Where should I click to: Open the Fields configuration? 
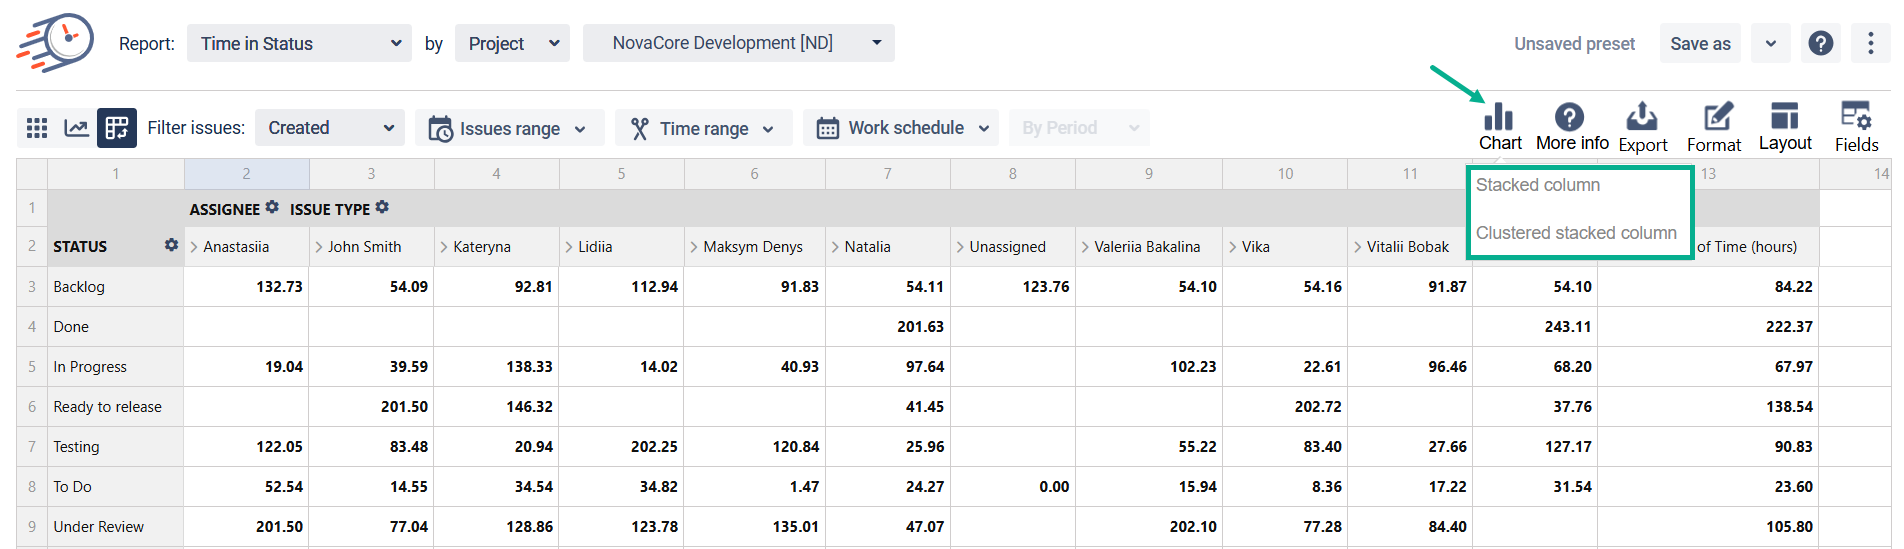pos(1856,118)
